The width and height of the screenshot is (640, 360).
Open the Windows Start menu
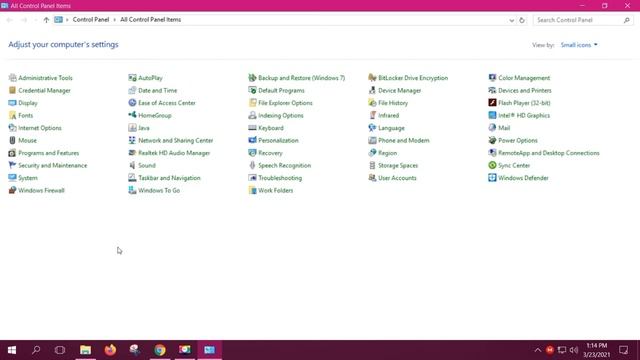click(x=12, y=350)
